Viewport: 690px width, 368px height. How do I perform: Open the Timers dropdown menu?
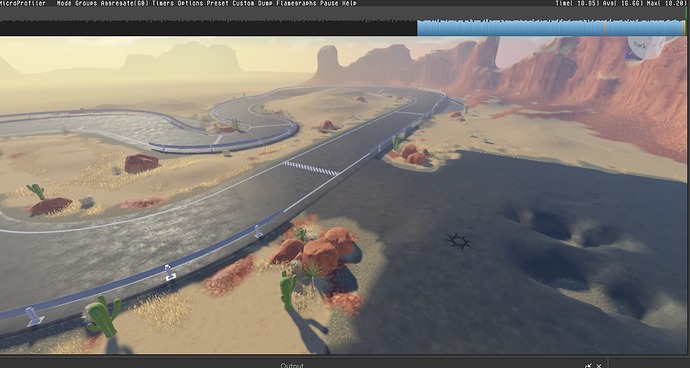pyautogui.click(x=163, y=3)
